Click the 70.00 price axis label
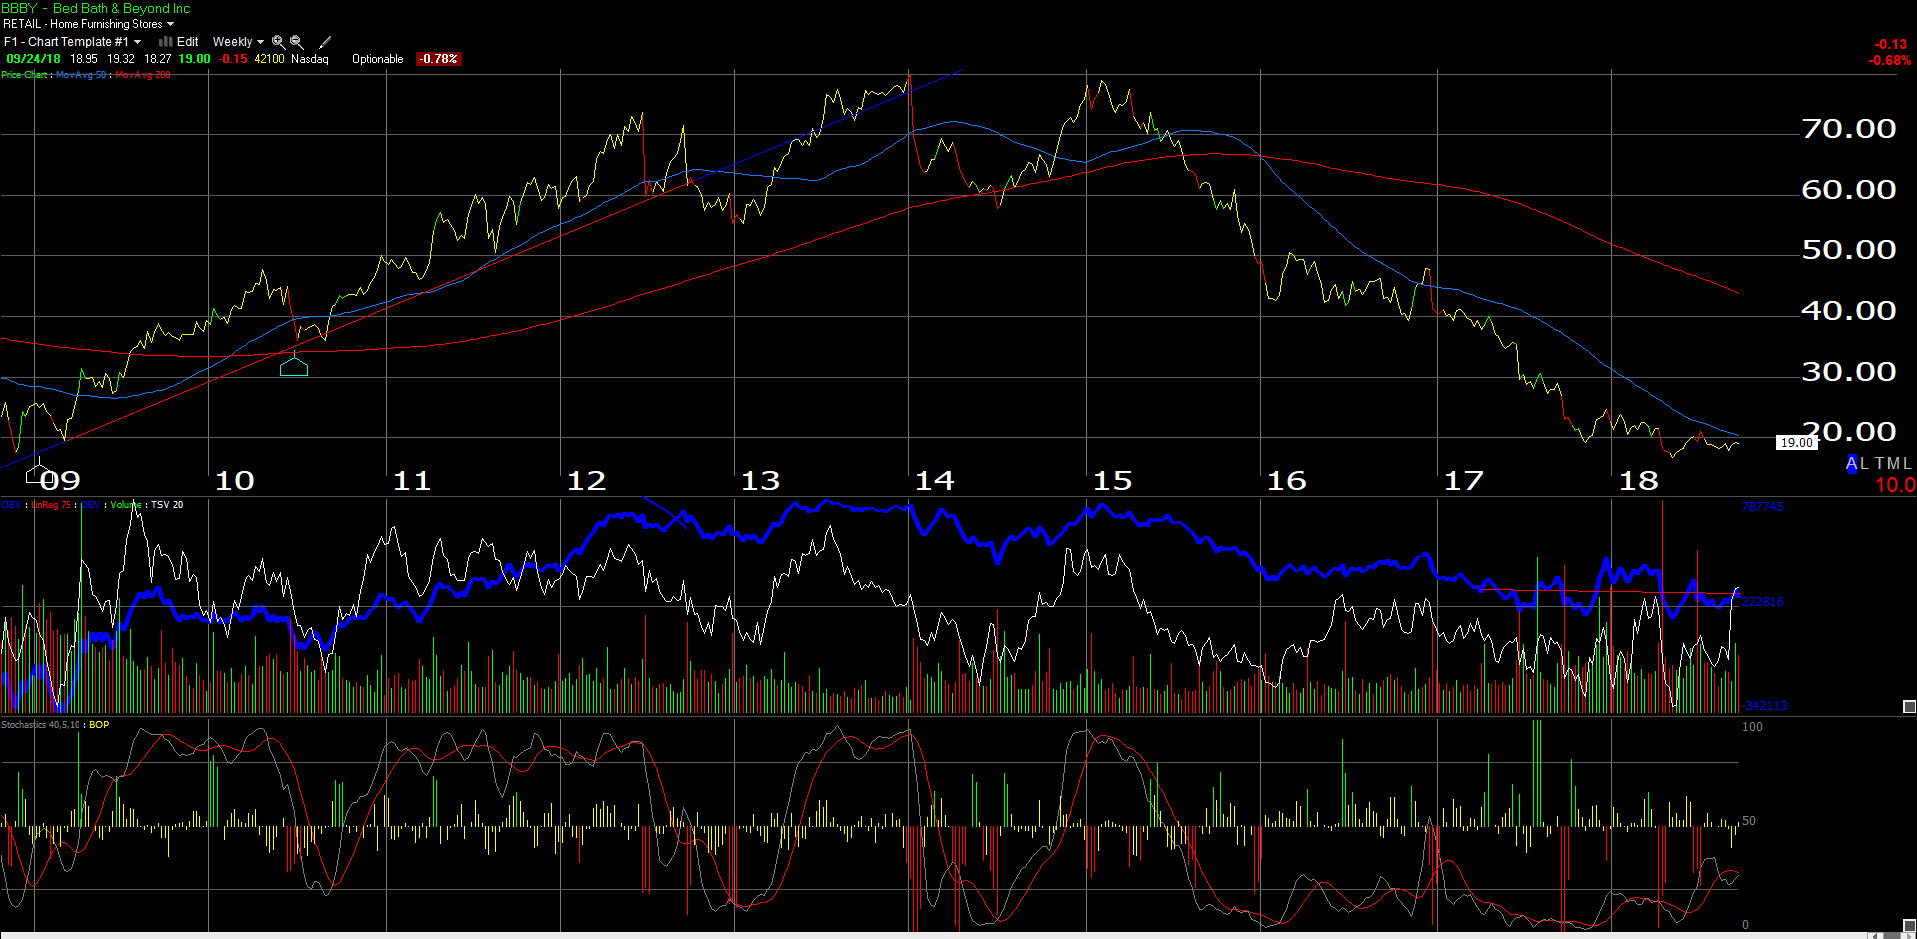 tap(1849, 129)
